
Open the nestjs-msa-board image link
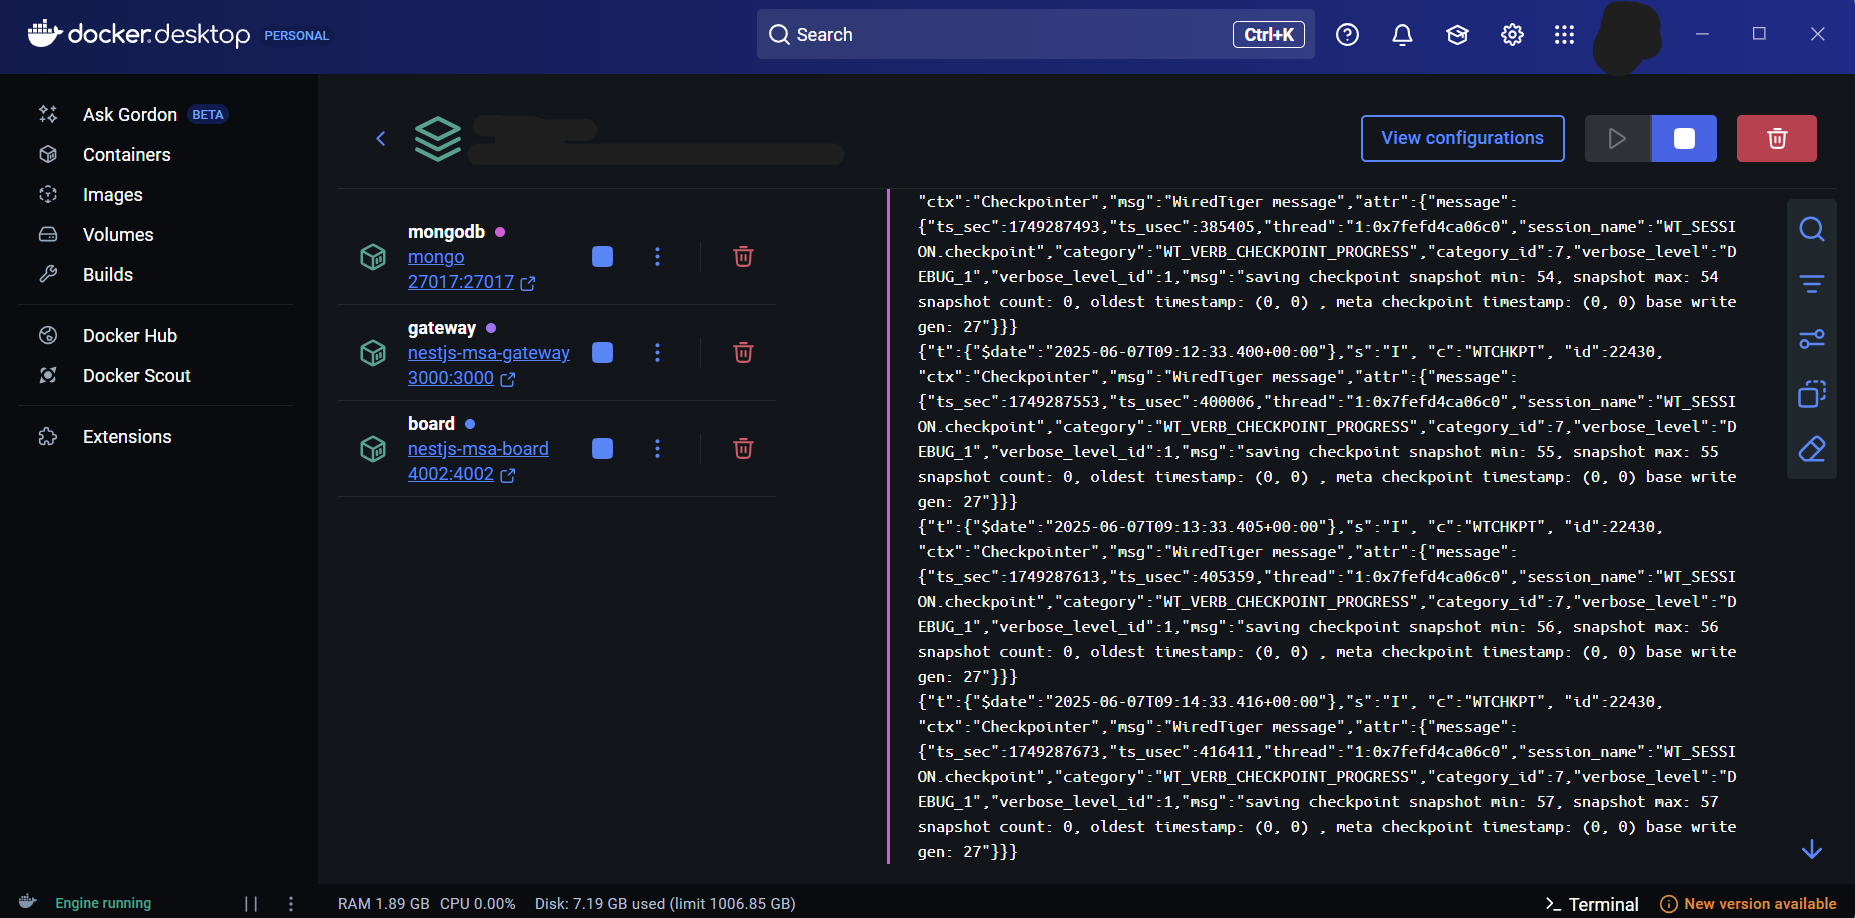[478, 449]
